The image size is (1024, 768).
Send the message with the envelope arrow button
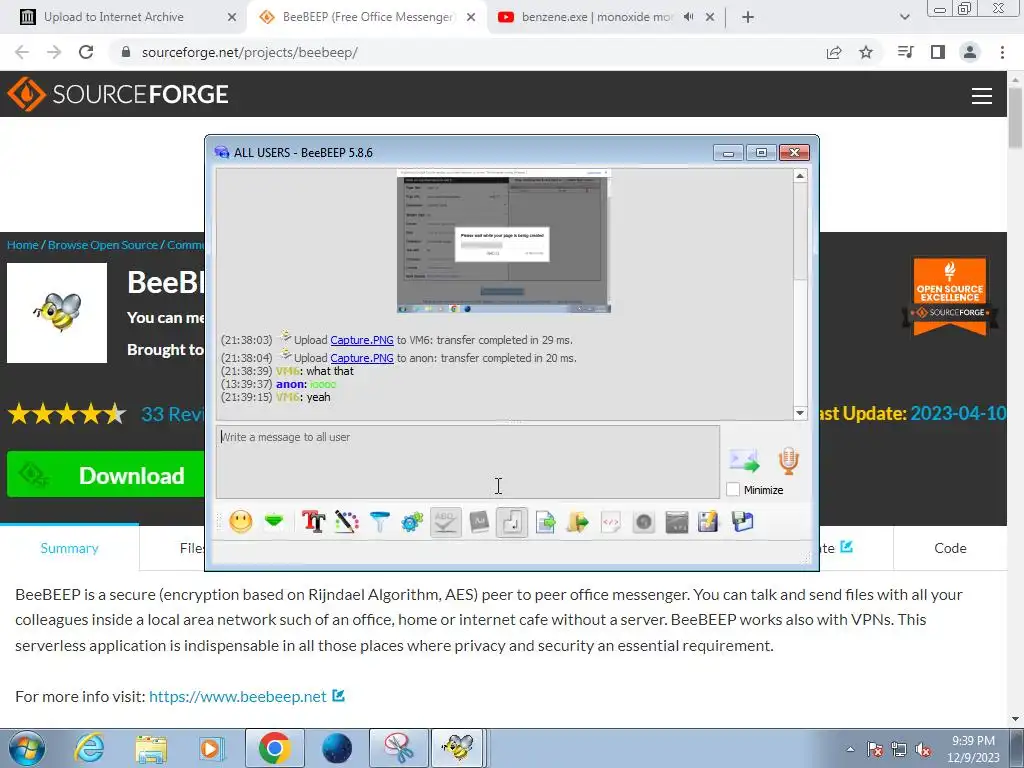tap(744, 461)
